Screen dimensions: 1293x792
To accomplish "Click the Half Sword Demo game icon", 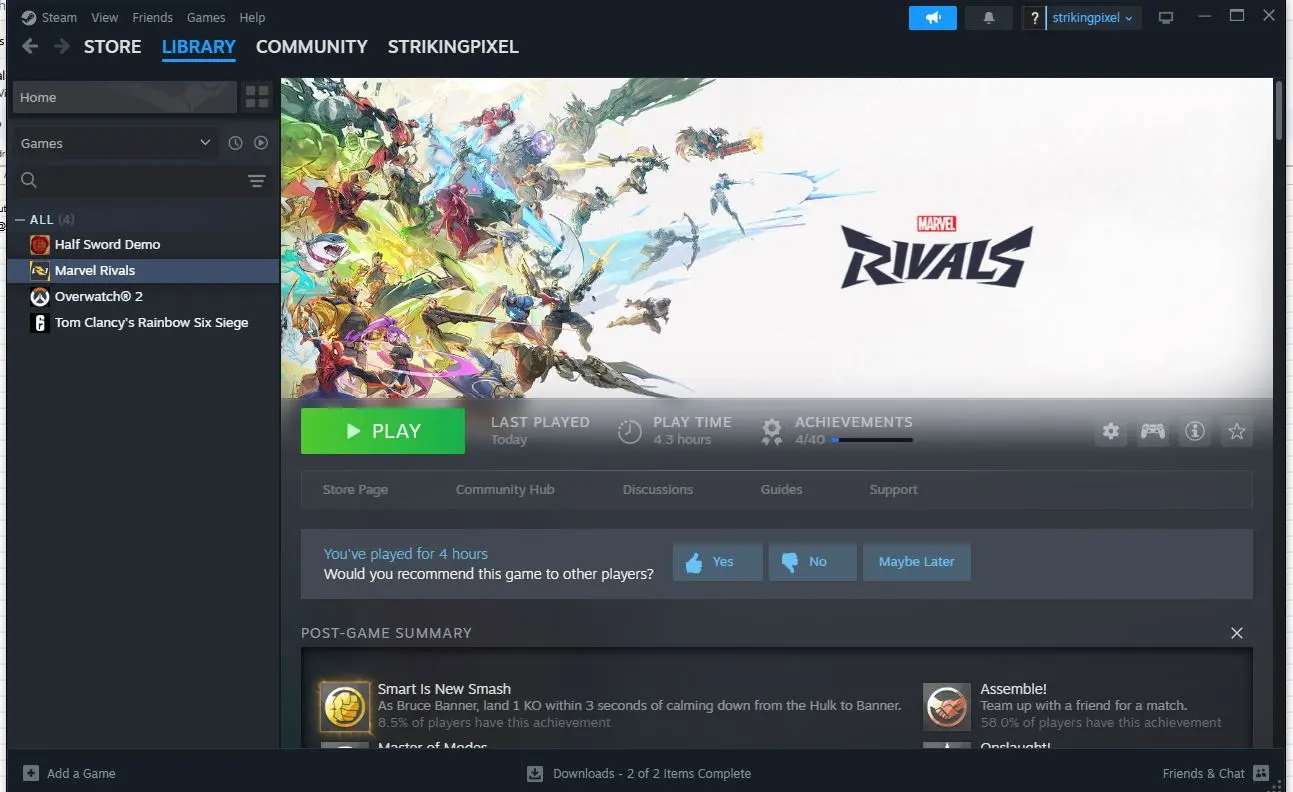I will point(40,244).
